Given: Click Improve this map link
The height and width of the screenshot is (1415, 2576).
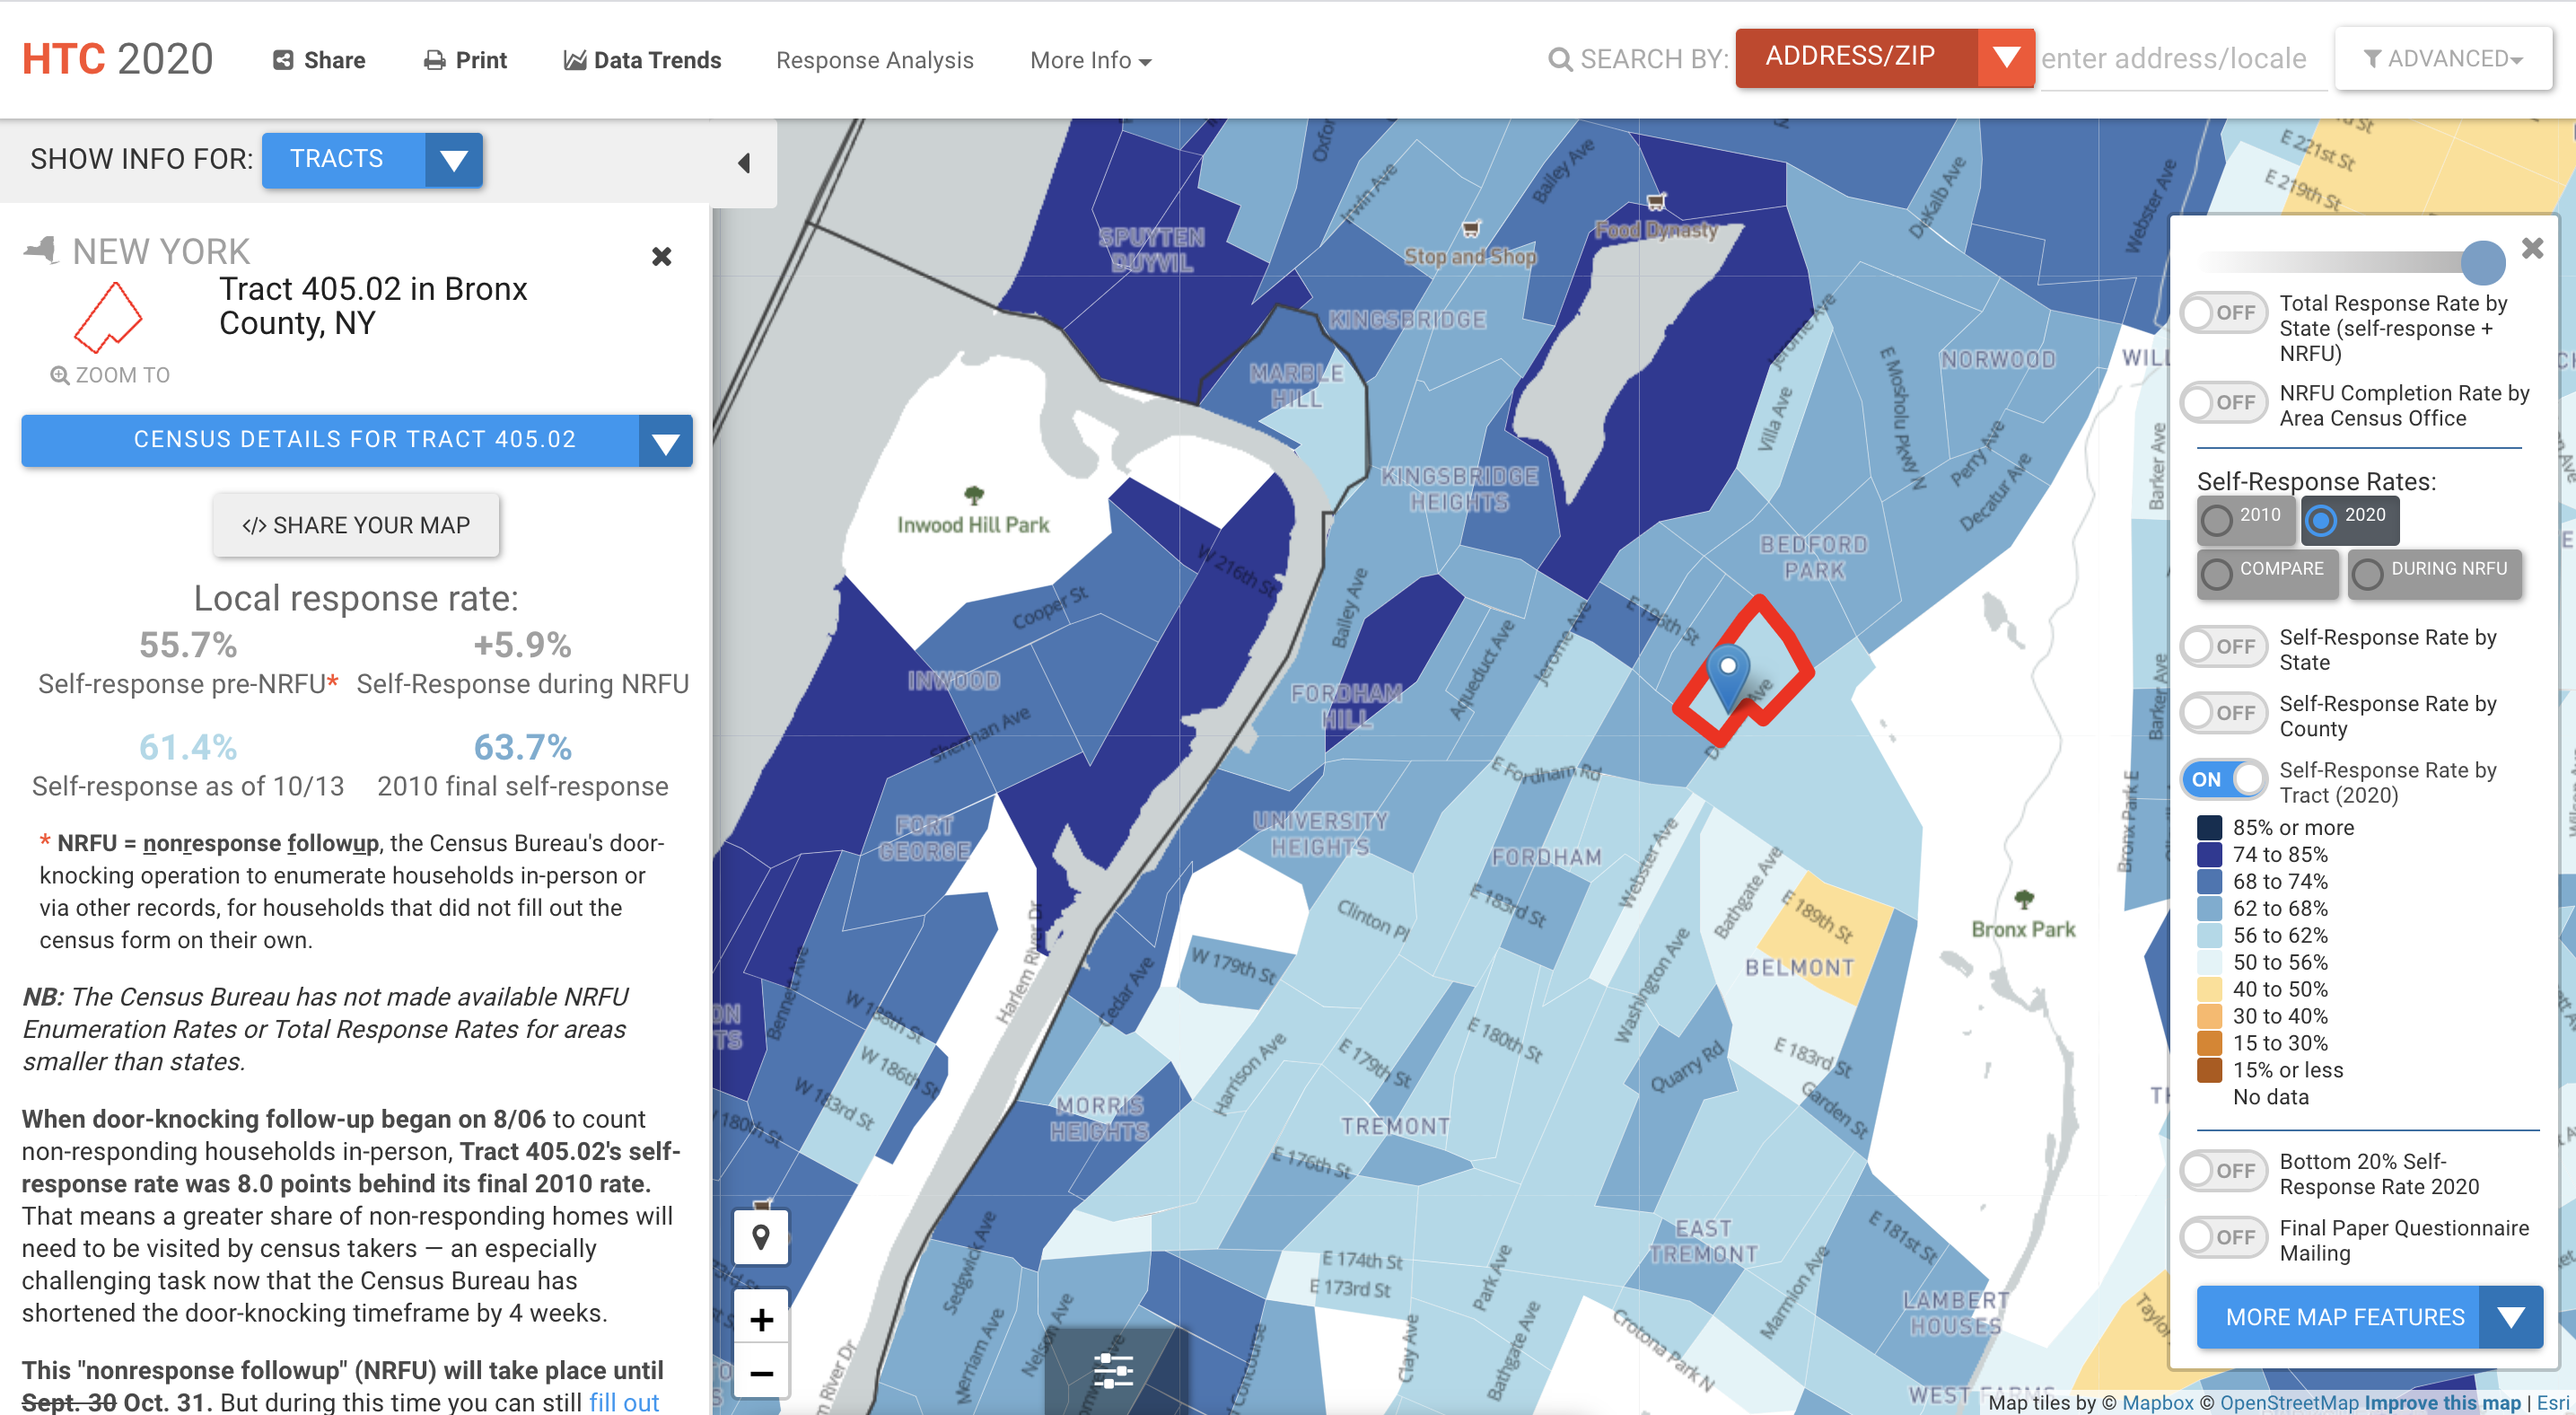Looking at the screenshot, I should click(x=2442, y=1402).
